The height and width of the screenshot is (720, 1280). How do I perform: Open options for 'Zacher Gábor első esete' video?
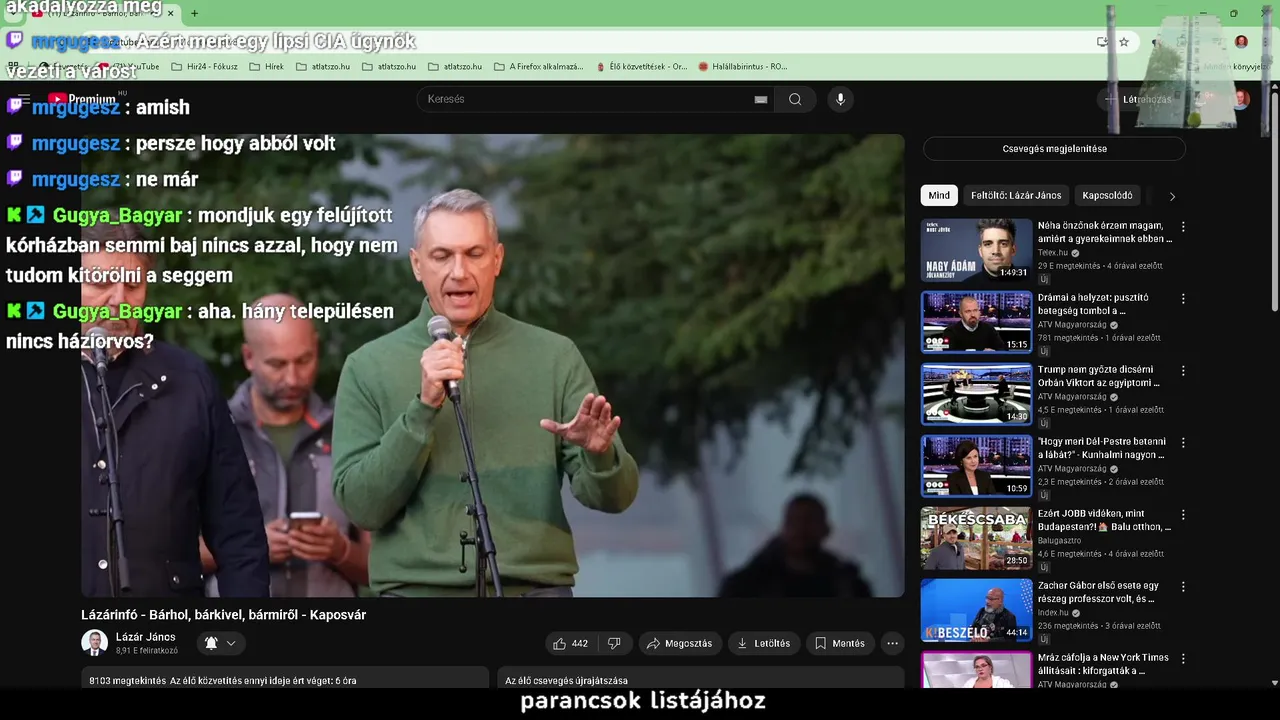pyautogui.click(x=1183, y=587)
